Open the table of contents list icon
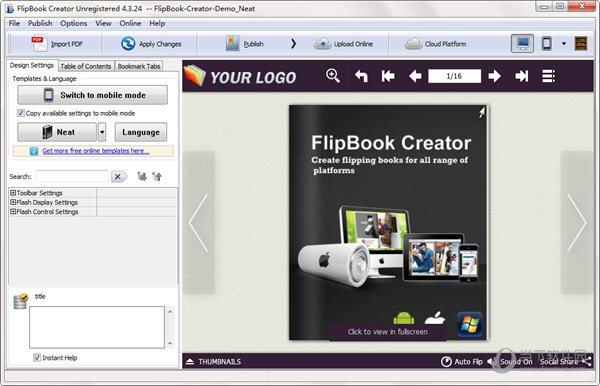 (x=548, y=76)
